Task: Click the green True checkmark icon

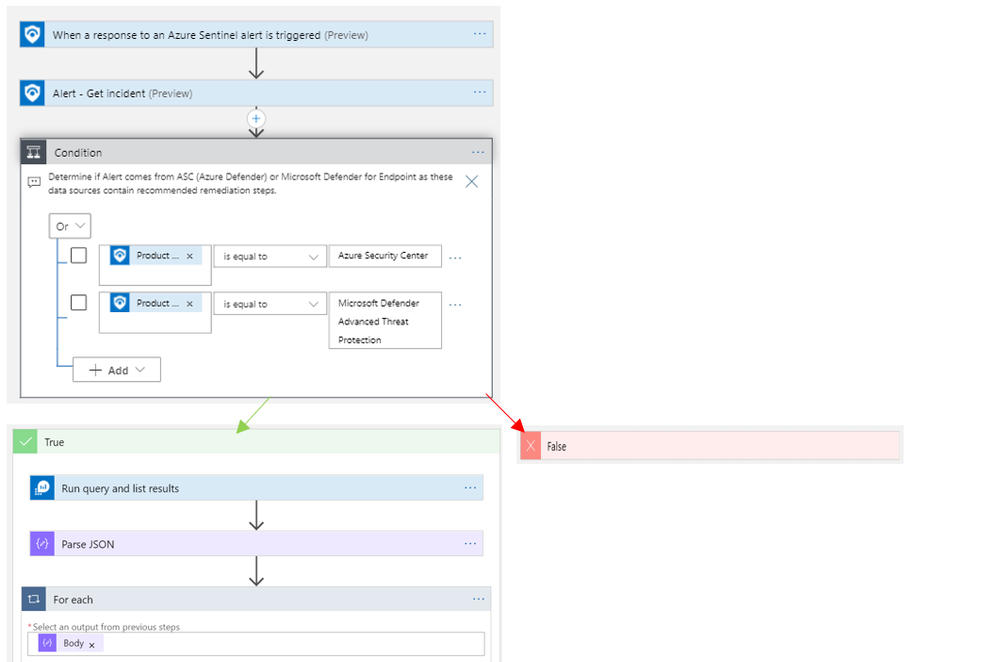Action: (25, 442)
